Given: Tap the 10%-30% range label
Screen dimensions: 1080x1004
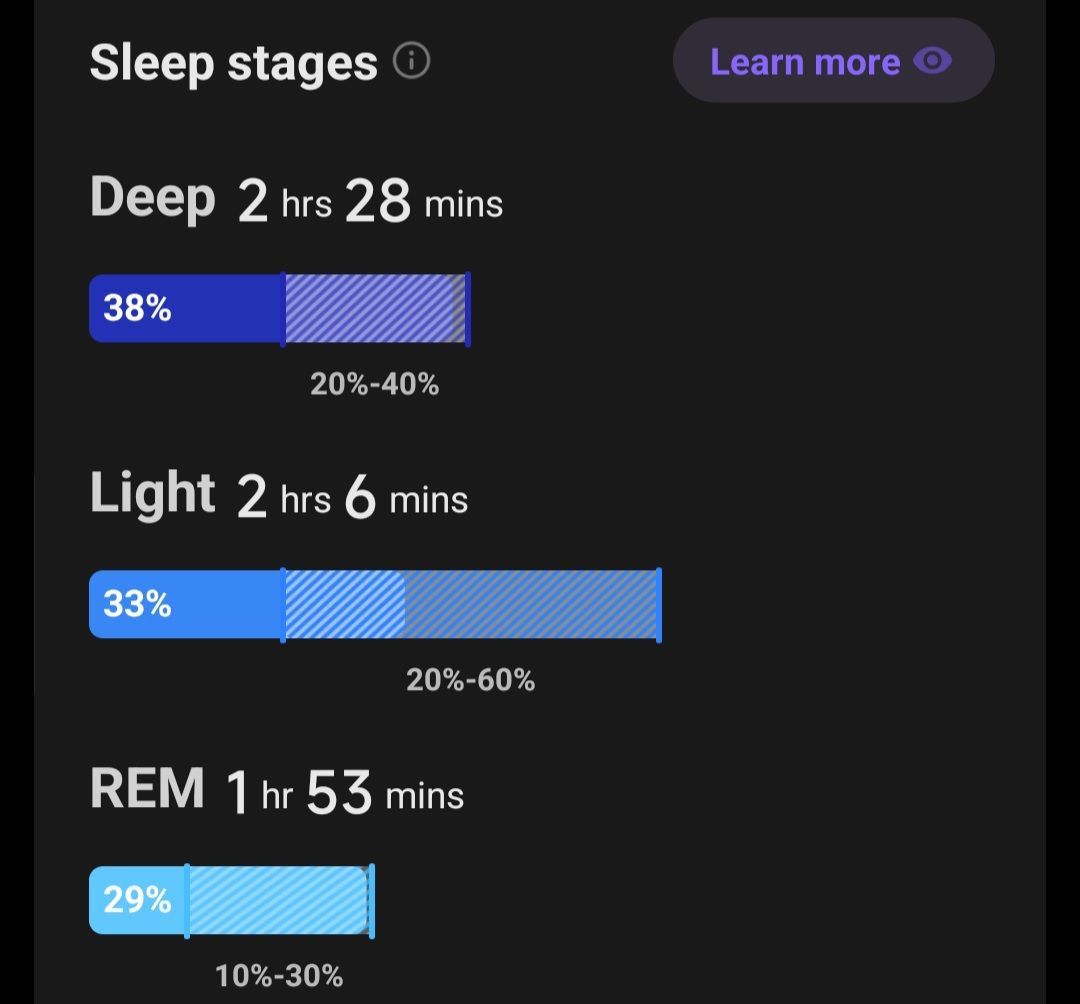Looking at the screenshot, I should coord(279,976).
